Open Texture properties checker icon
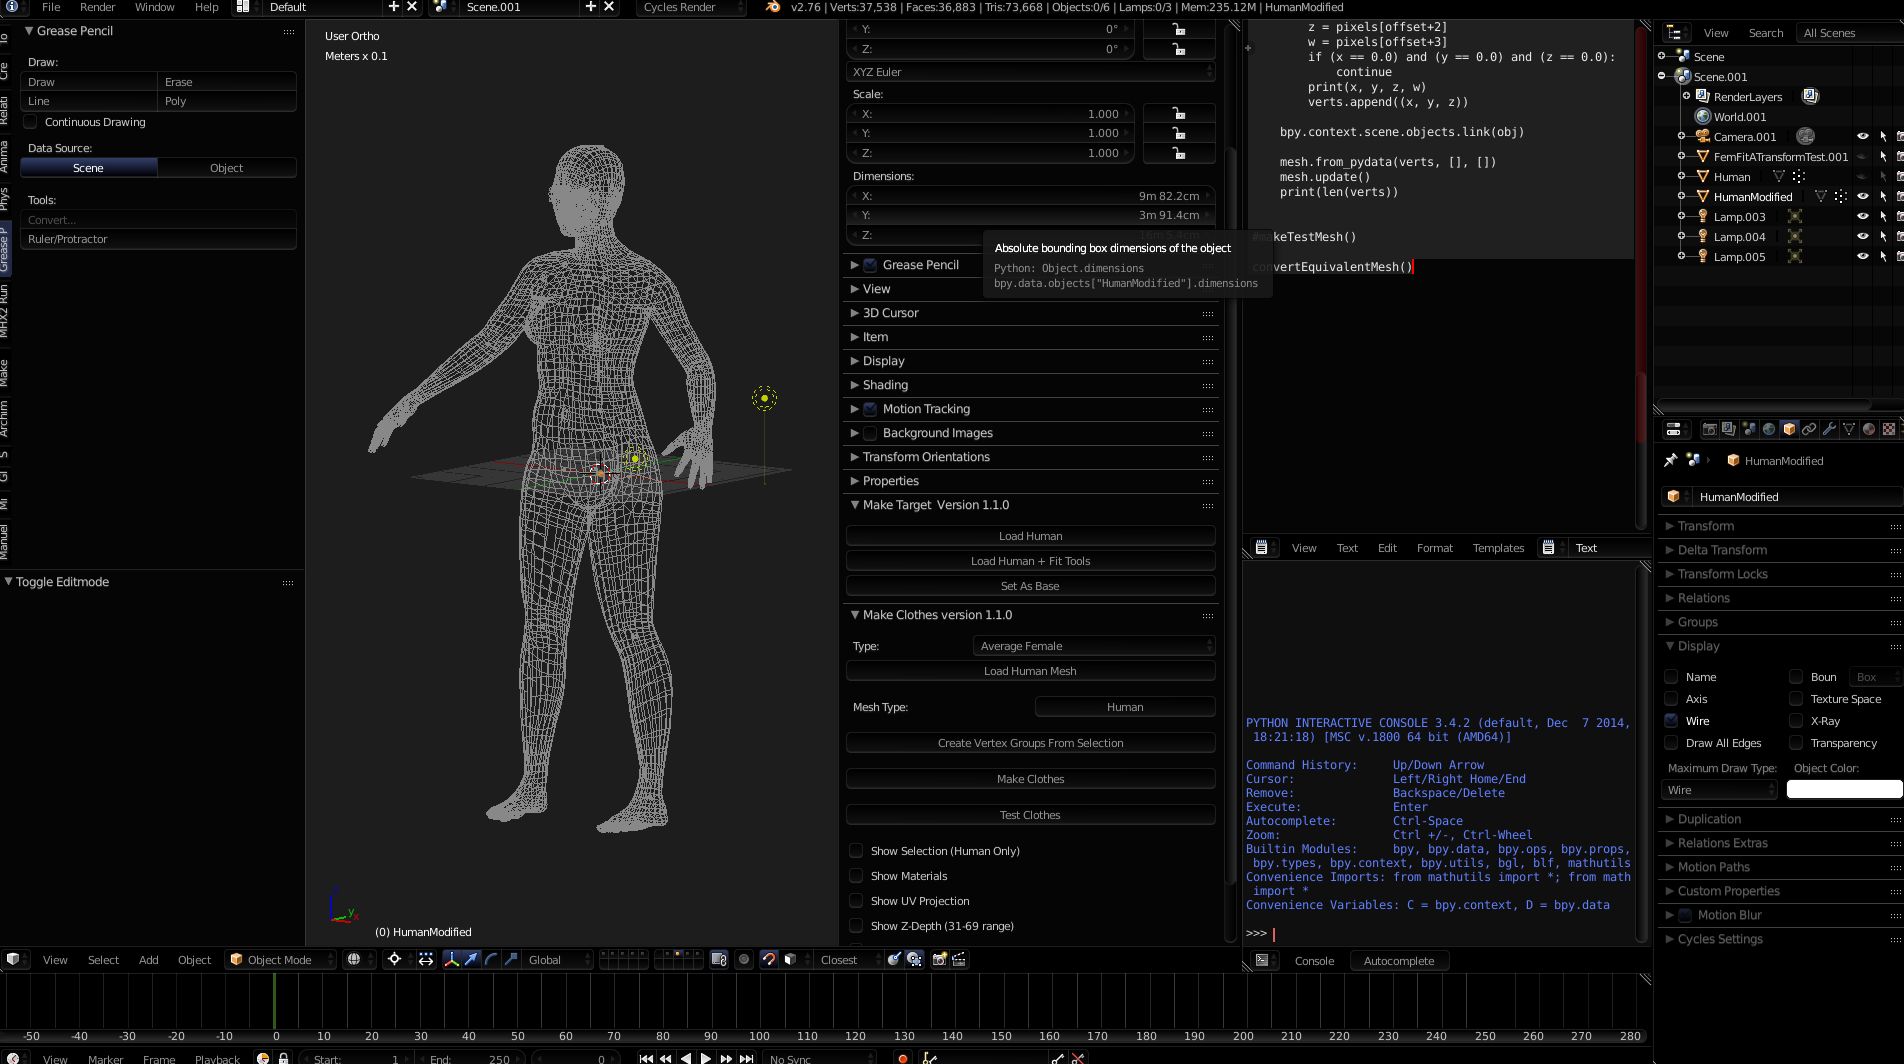Screen dimensions: 1904x1064 (1889, 429)
